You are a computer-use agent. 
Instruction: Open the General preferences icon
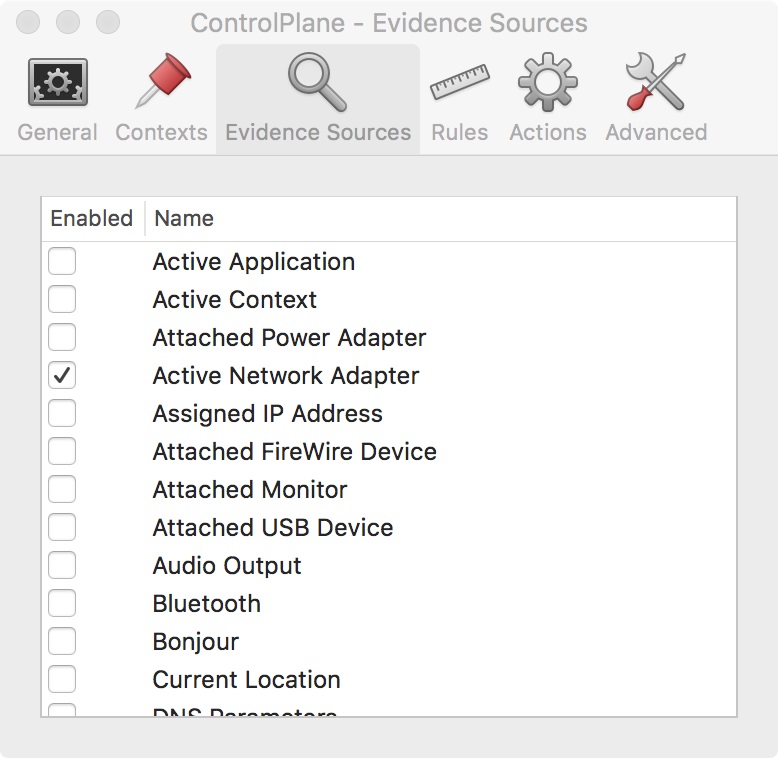[58, 82]
